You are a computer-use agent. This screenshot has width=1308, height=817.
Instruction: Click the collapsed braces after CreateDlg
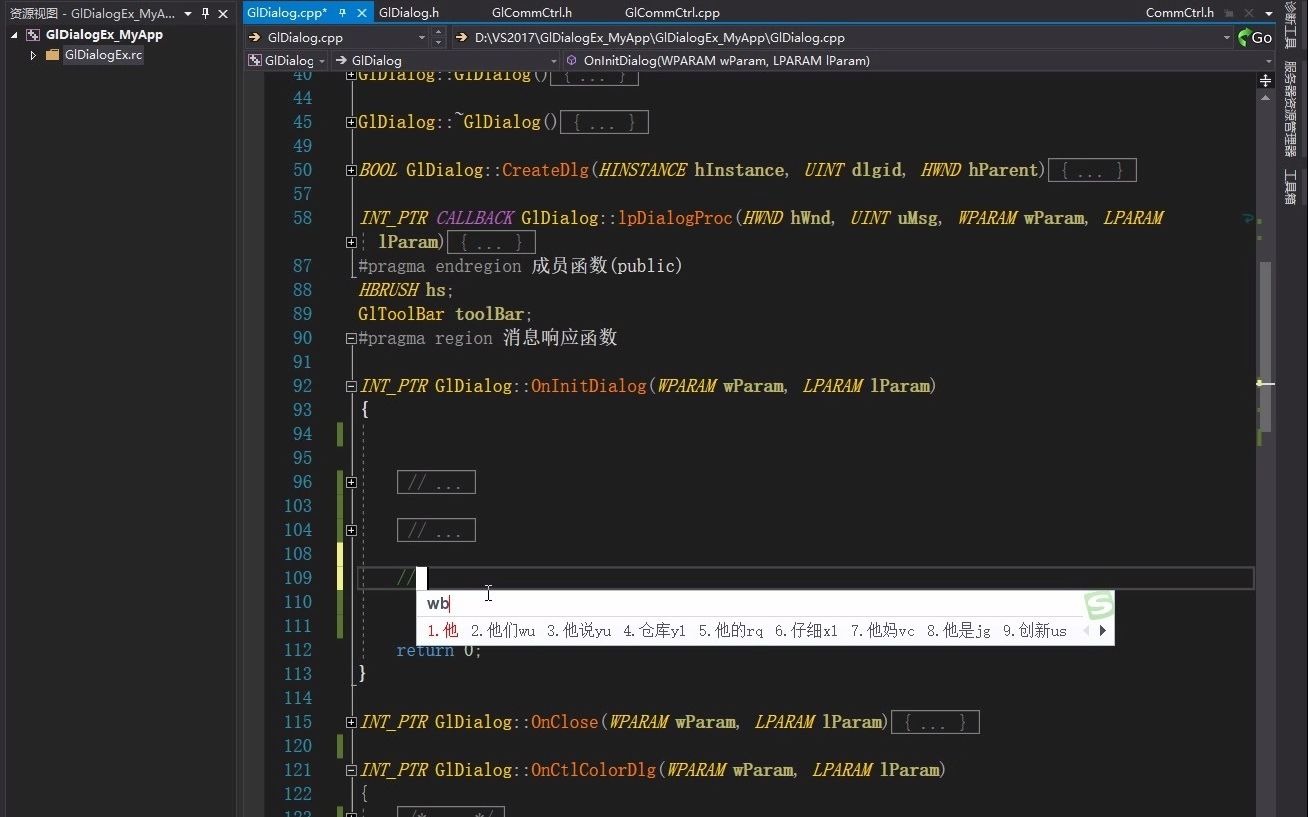pos(1091,171)
